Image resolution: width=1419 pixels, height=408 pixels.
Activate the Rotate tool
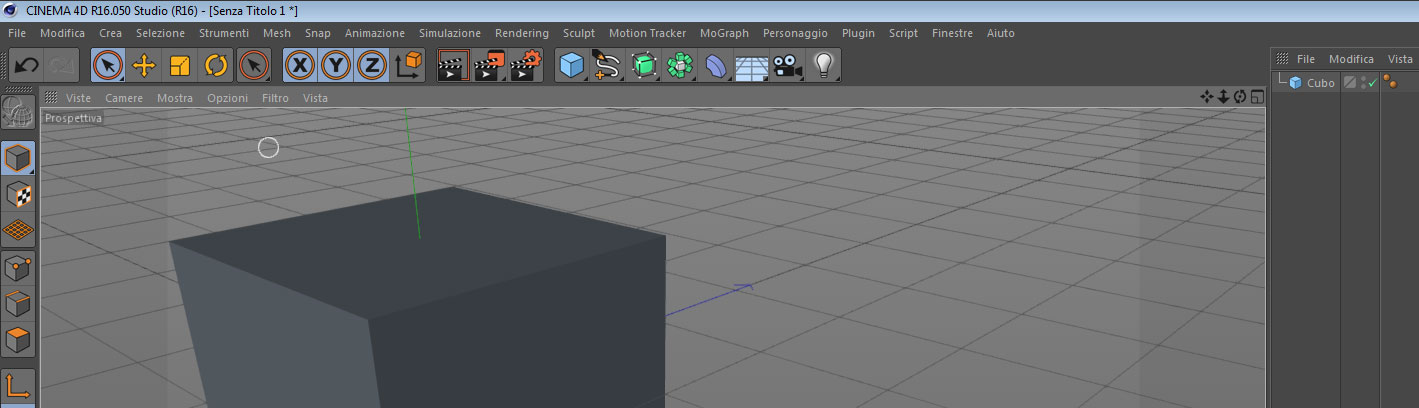[x=216, y=66]
